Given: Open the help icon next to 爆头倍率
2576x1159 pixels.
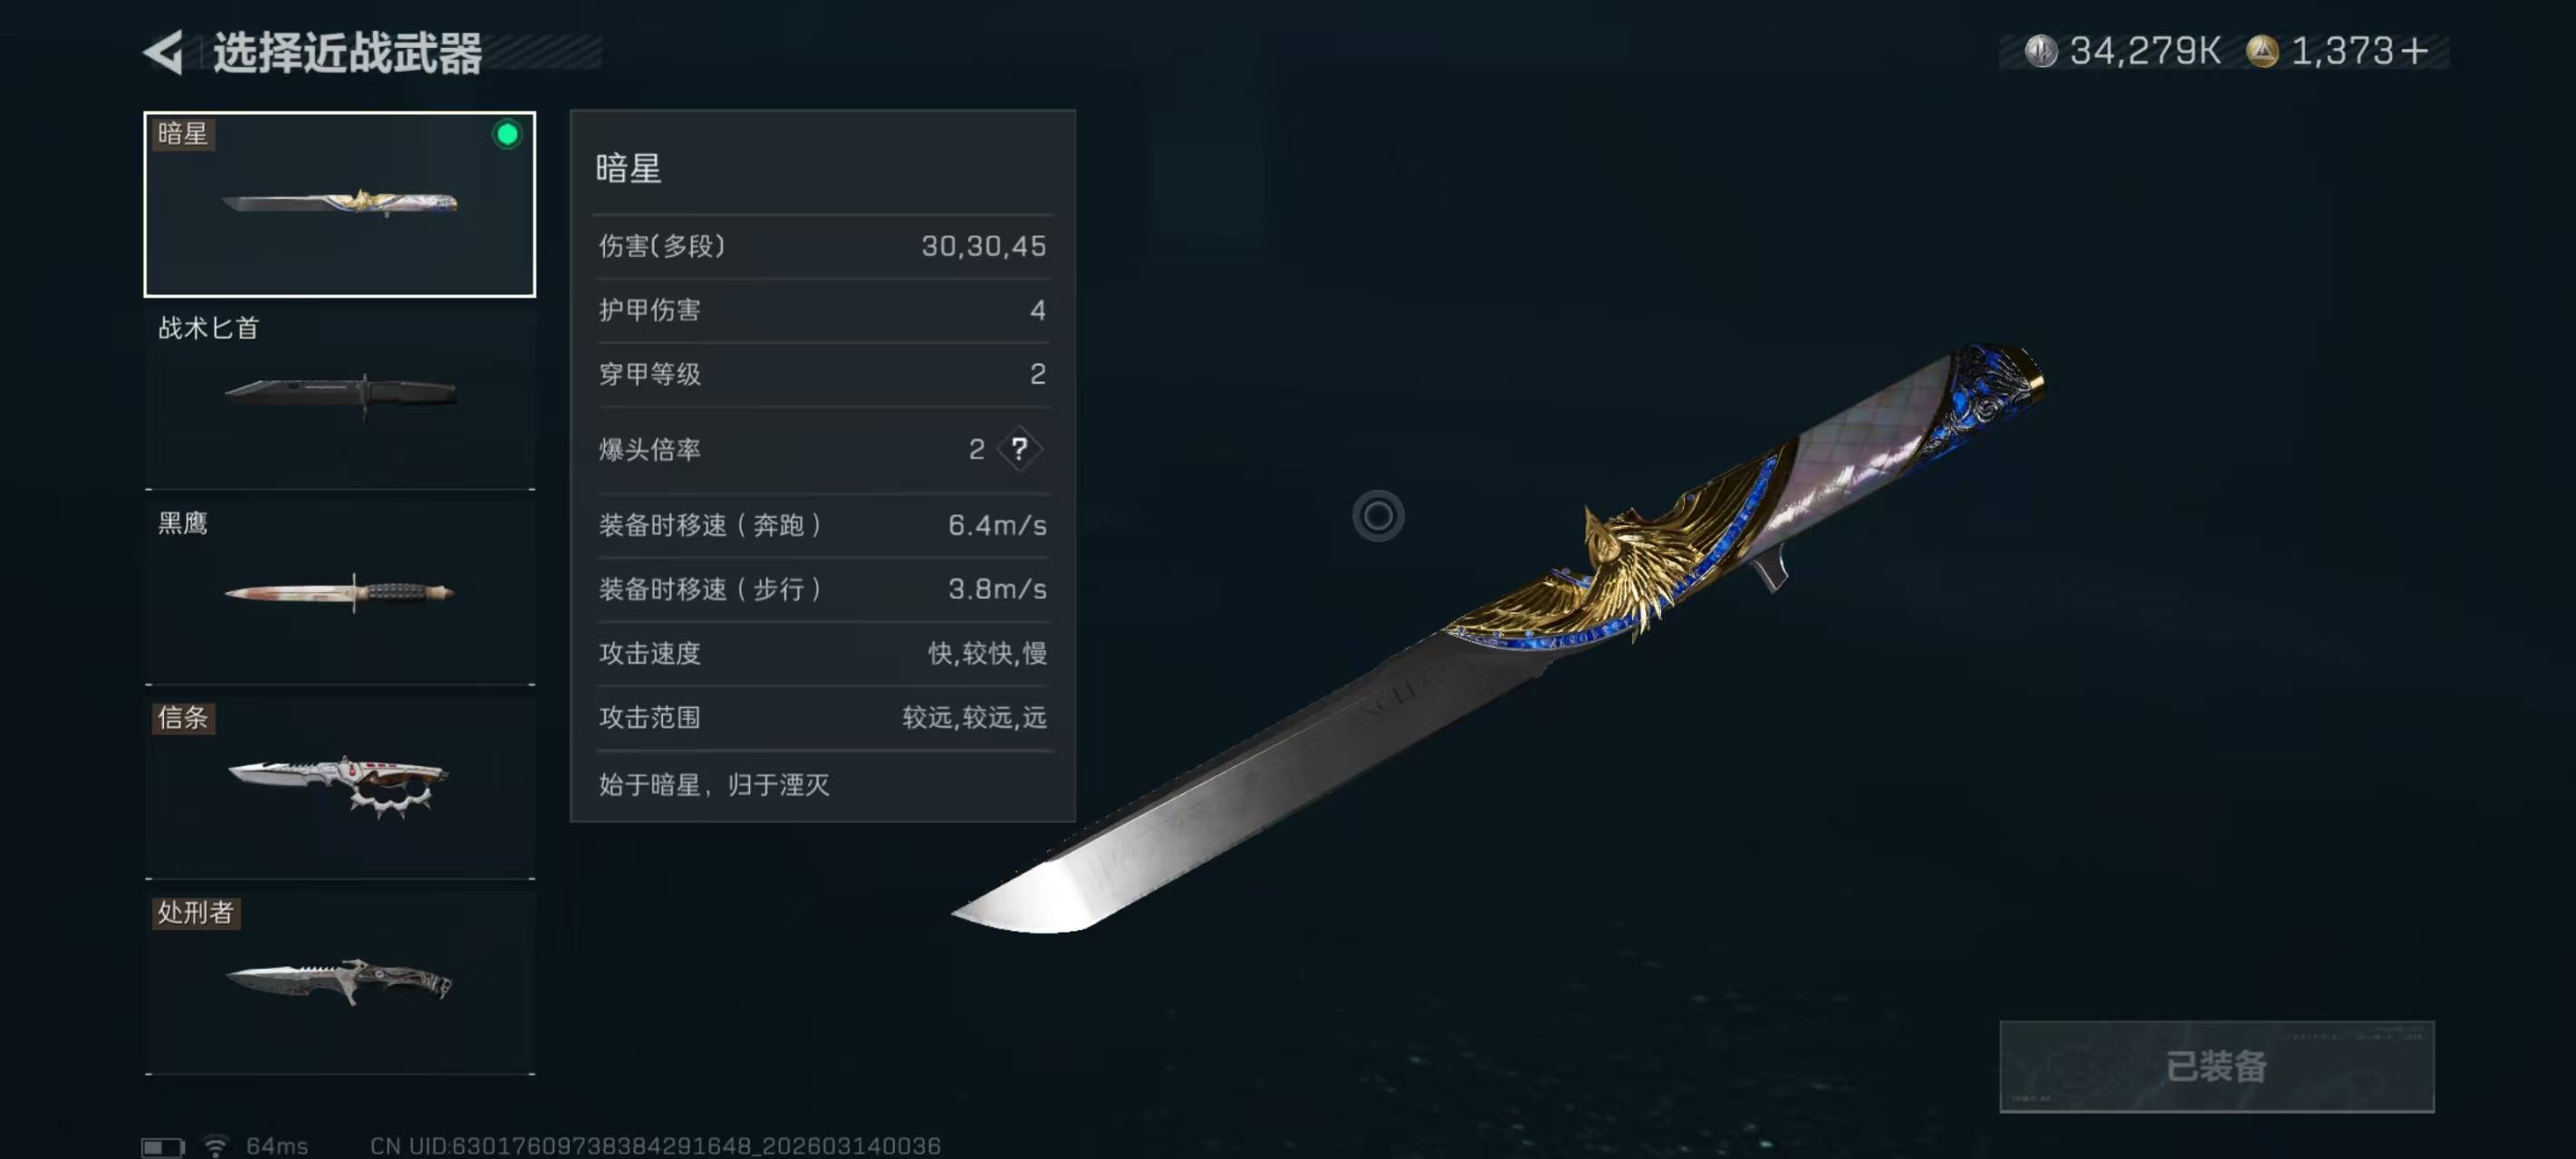Looking at the screenshot, I should (x=1019, y=449).
